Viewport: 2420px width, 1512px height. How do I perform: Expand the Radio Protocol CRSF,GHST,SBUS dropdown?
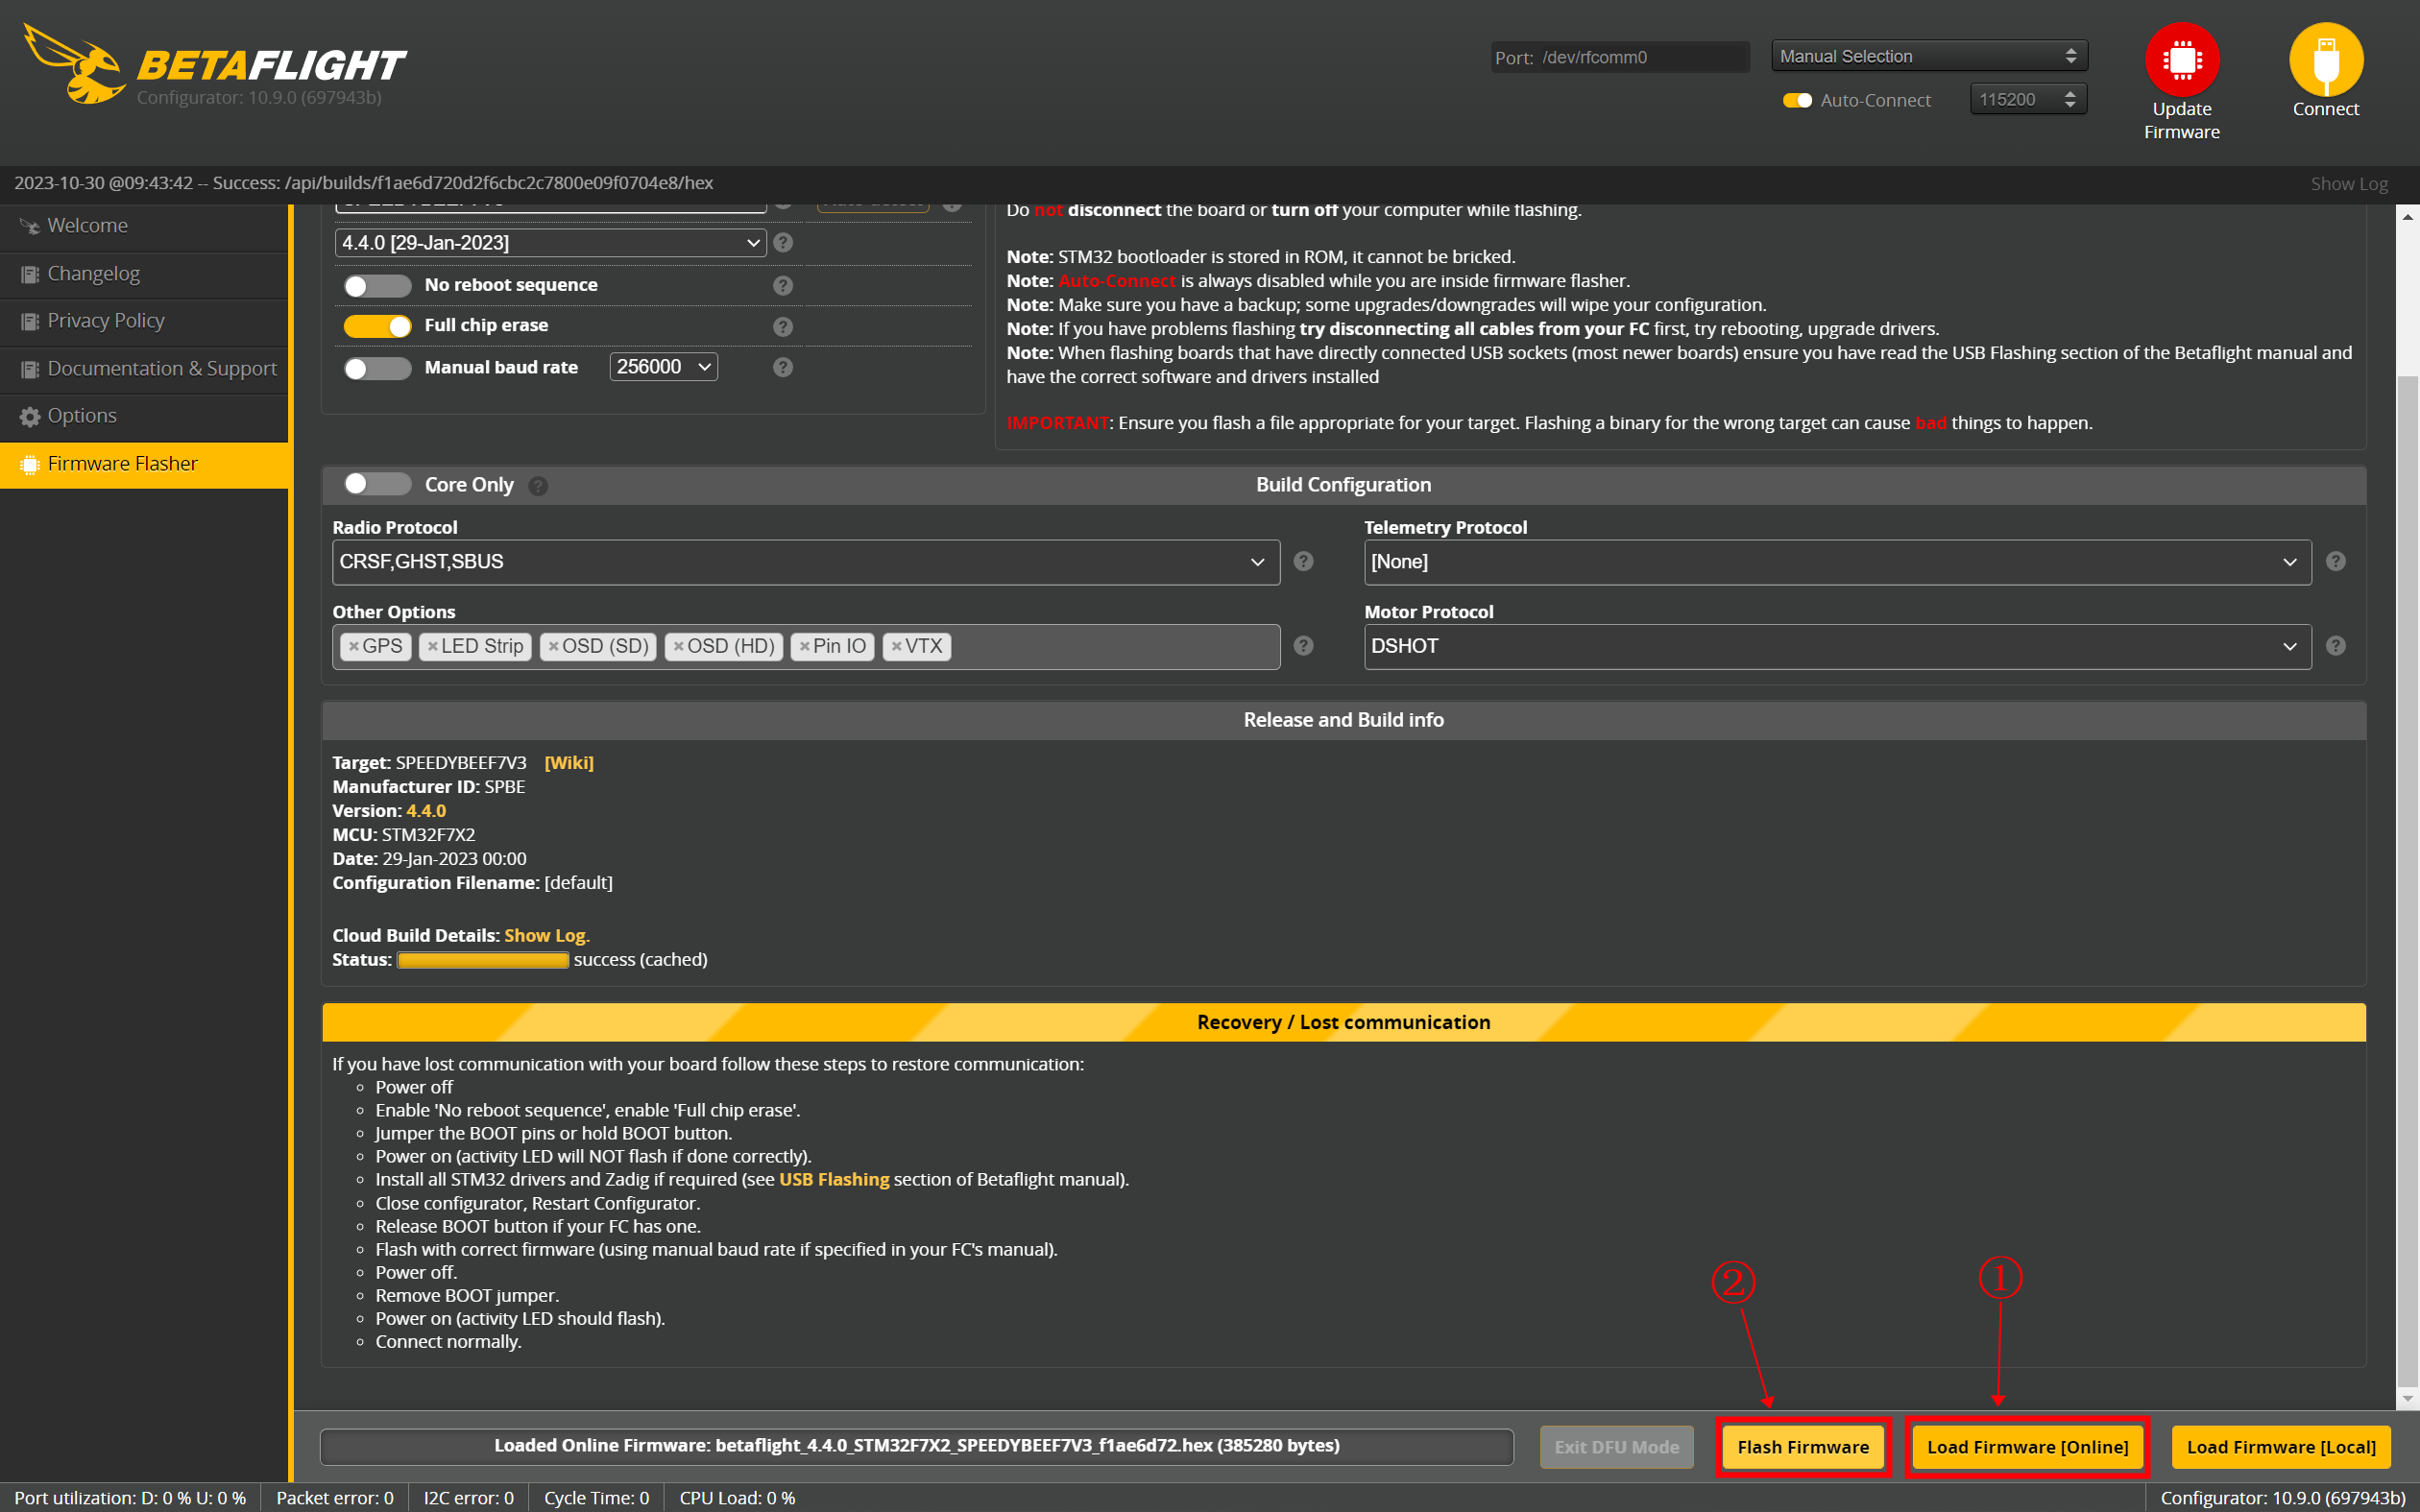click(805, 562)
